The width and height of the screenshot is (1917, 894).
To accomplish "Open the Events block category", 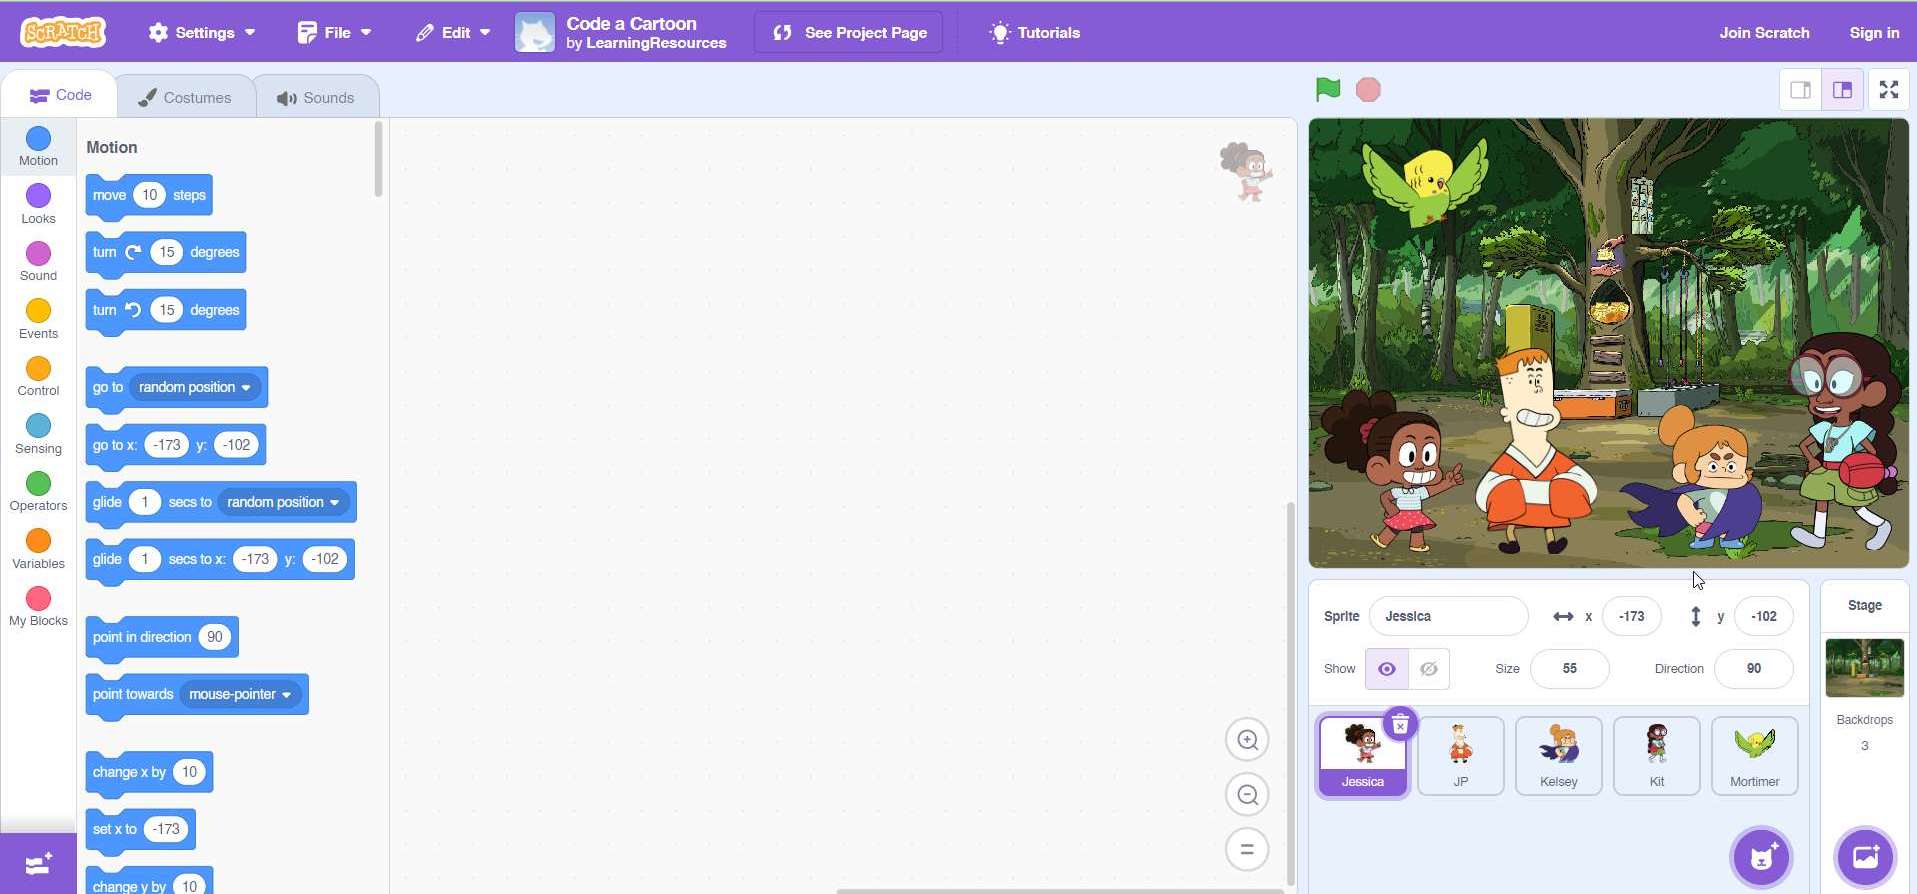I will [x=38, y=319].
